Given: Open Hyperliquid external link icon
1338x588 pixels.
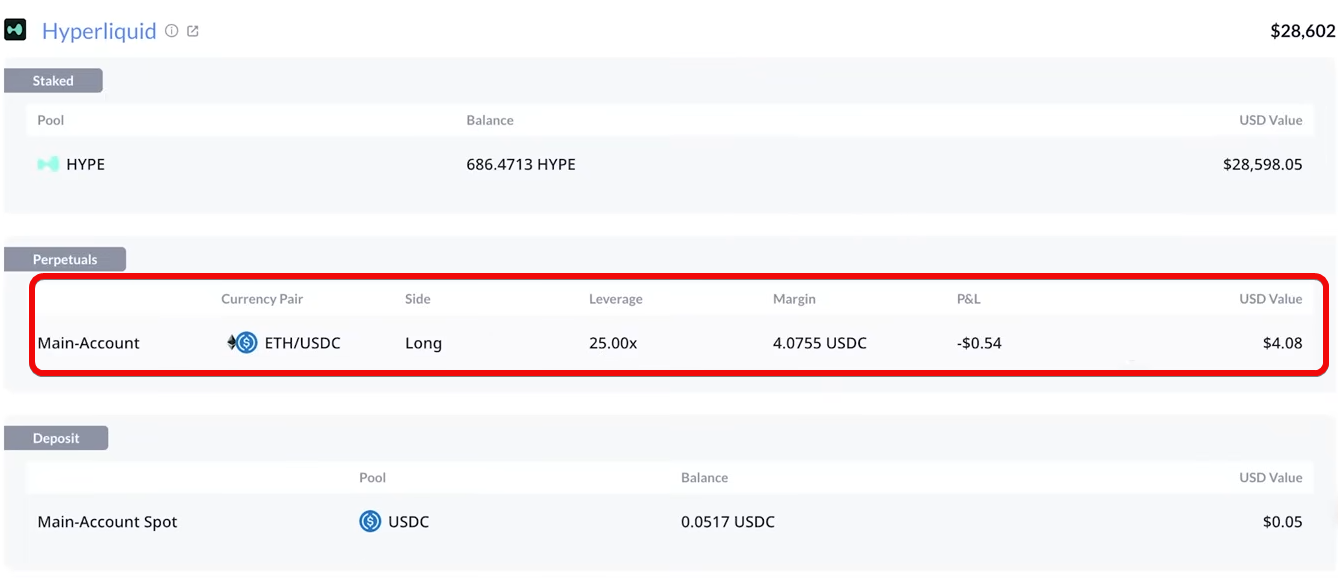Looking at the screenshot, I should click(x=193, y=31).
